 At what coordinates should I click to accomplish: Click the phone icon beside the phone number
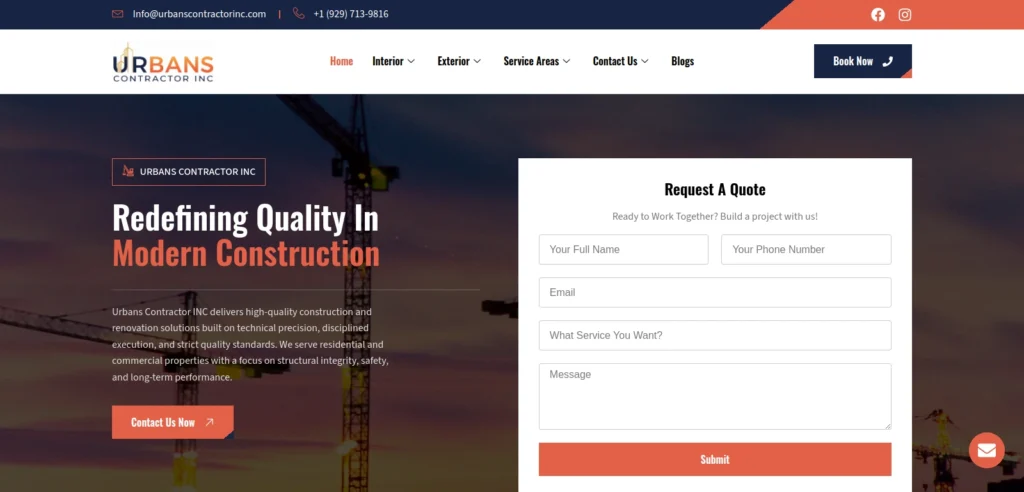[298, 13]
